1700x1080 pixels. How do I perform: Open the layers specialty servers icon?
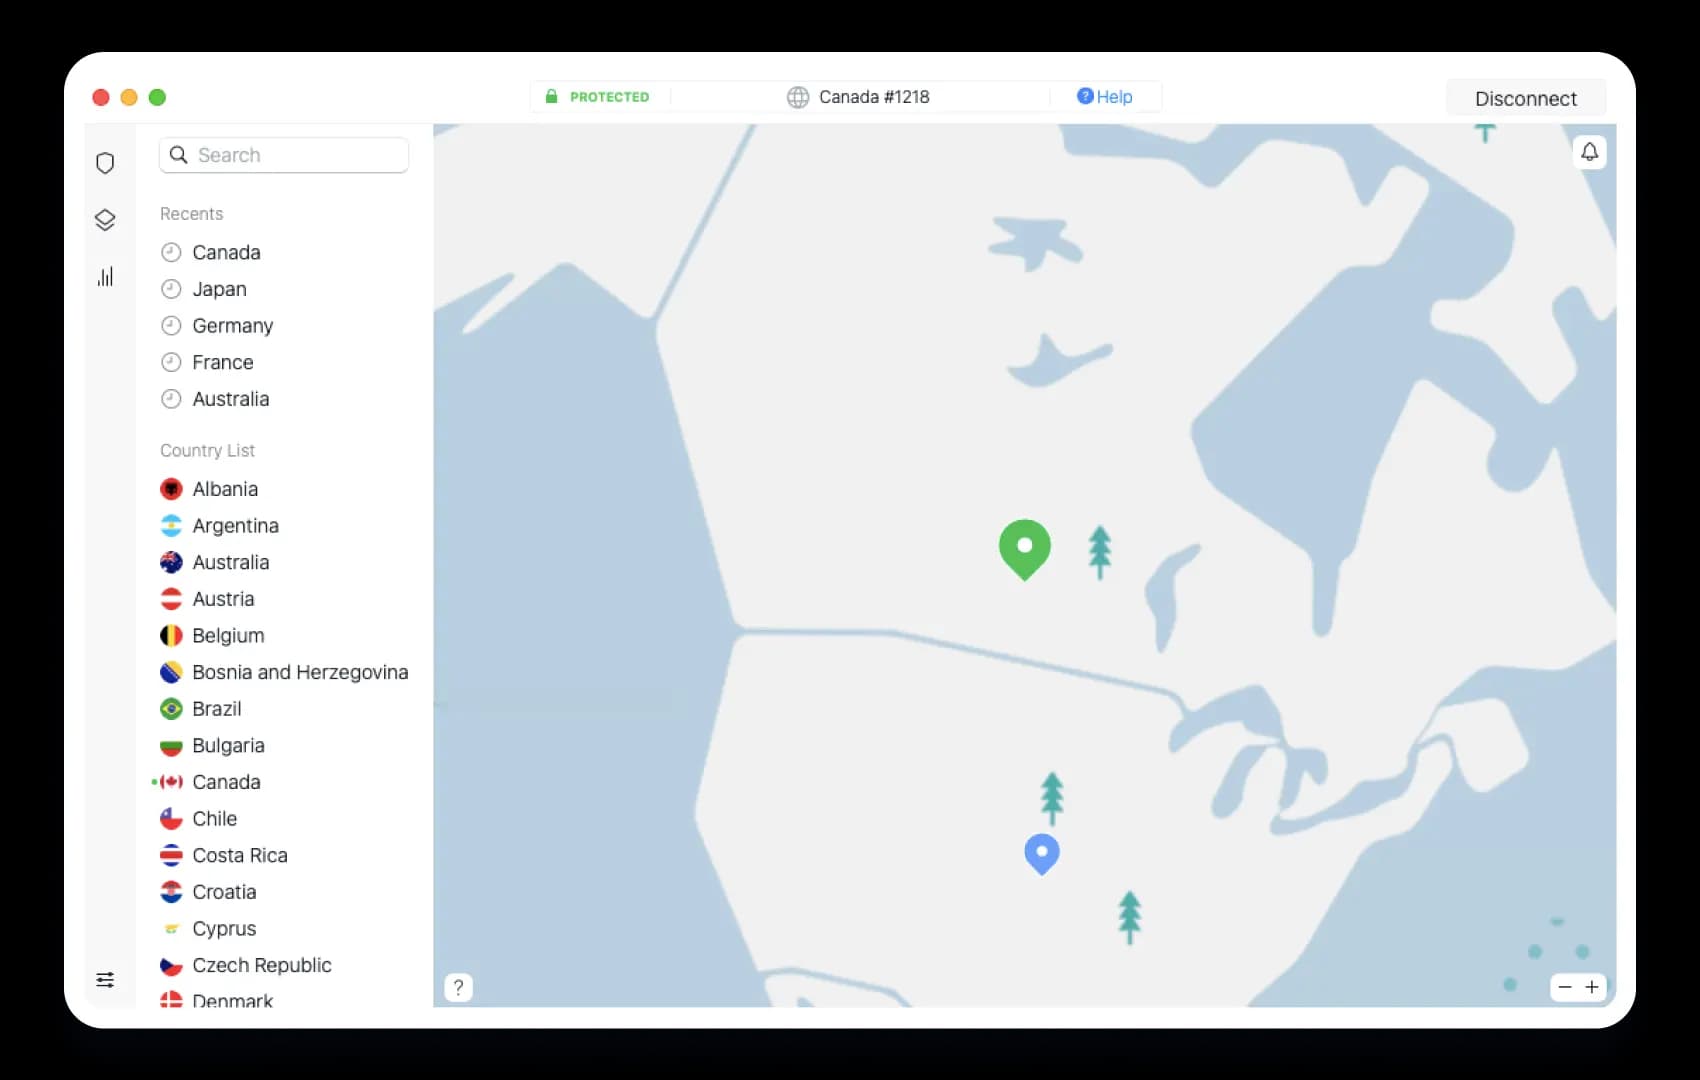click(x=105, y=220)
